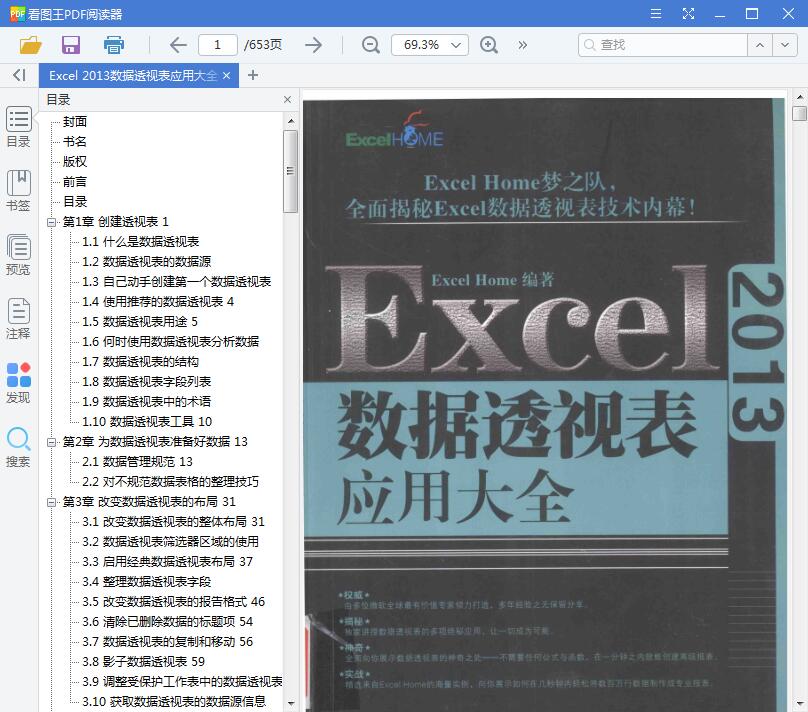Open section 2.1 数据管理规范
Image resolution: width=808 pixels, height=712 pixels.
click(138, 462)
